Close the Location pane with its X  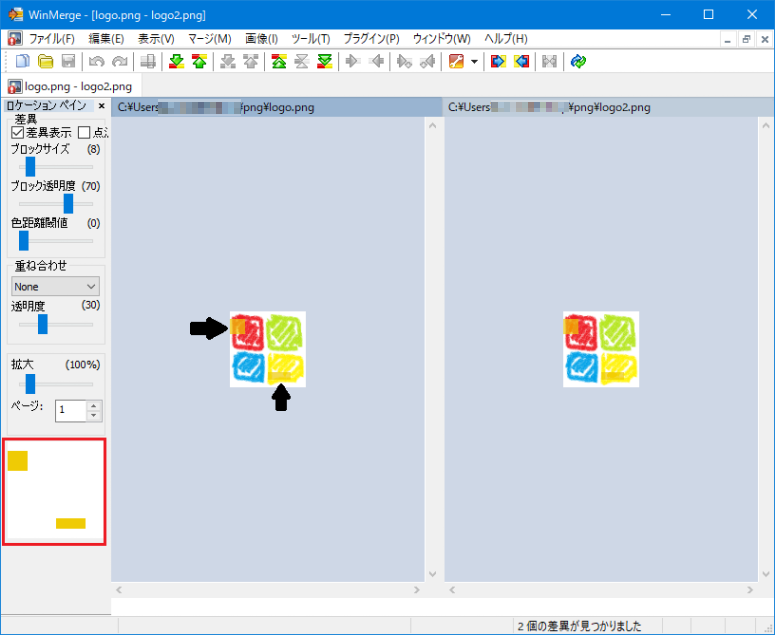click(101, 106)
